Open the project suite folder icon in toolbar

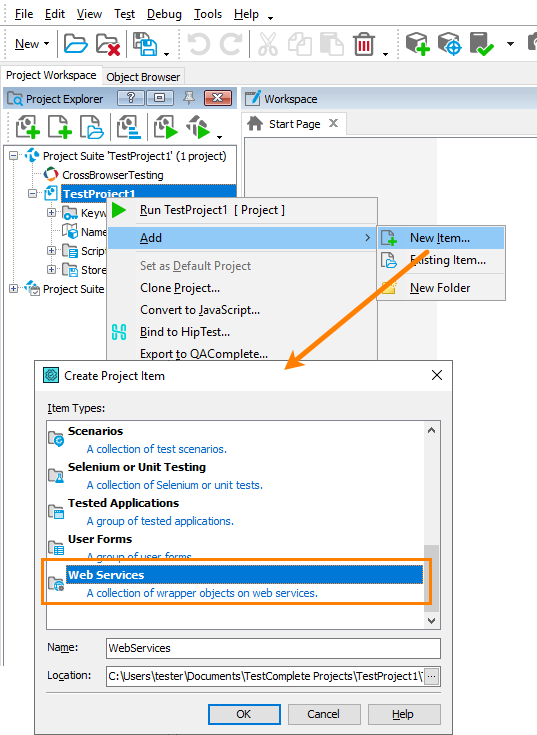[75, 44]
